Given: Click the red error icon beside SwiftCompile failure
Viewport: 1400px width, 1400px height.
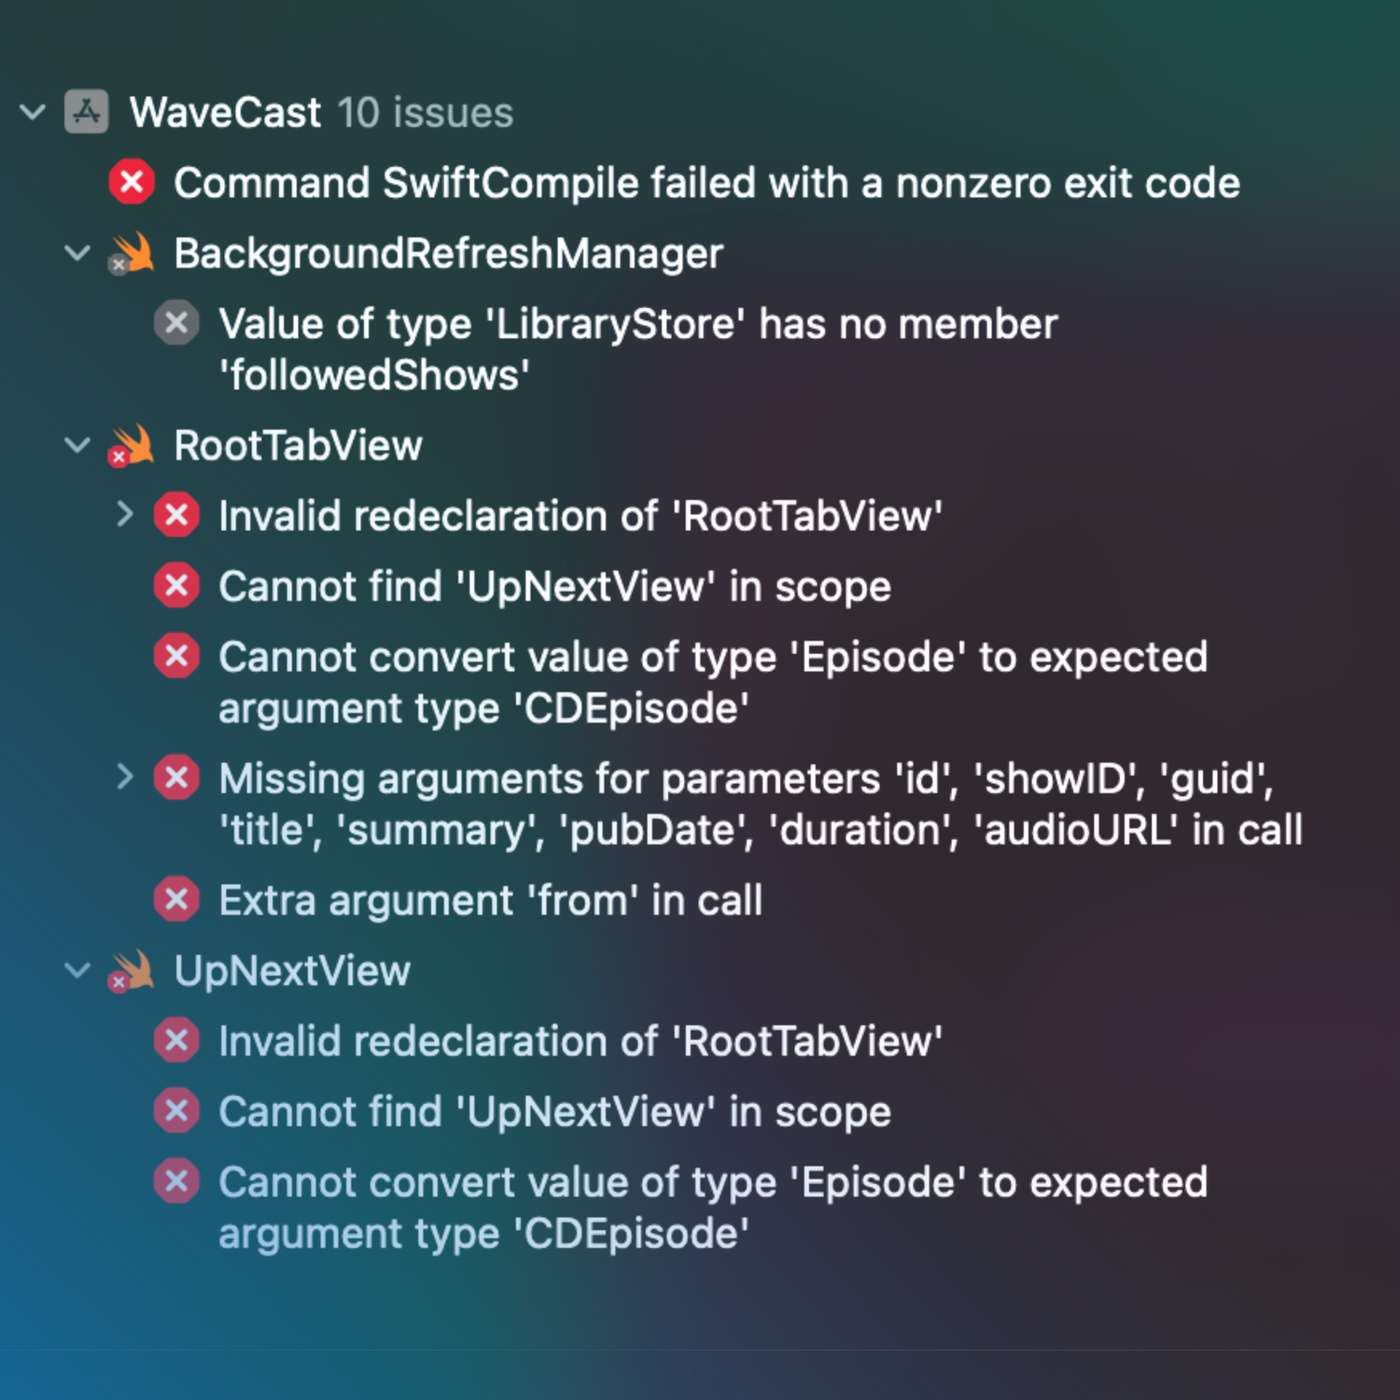Looking at the screenshot, I should (x=132, y=183).
